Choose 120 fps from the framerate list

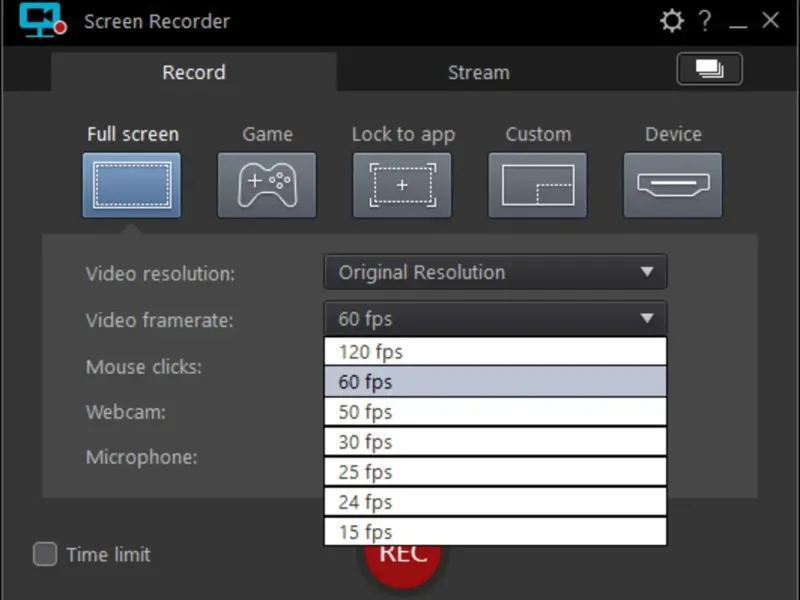tap(495, 352)
